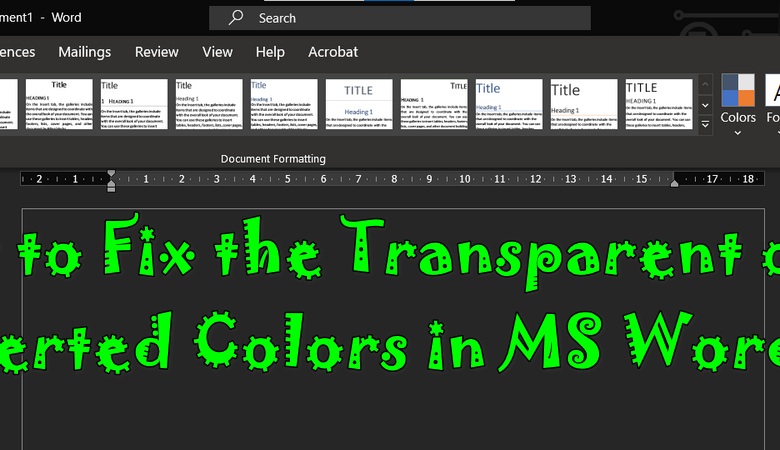Apply large blue Title style set
This screenshot has height=450, width=780.
coord(509,104)
